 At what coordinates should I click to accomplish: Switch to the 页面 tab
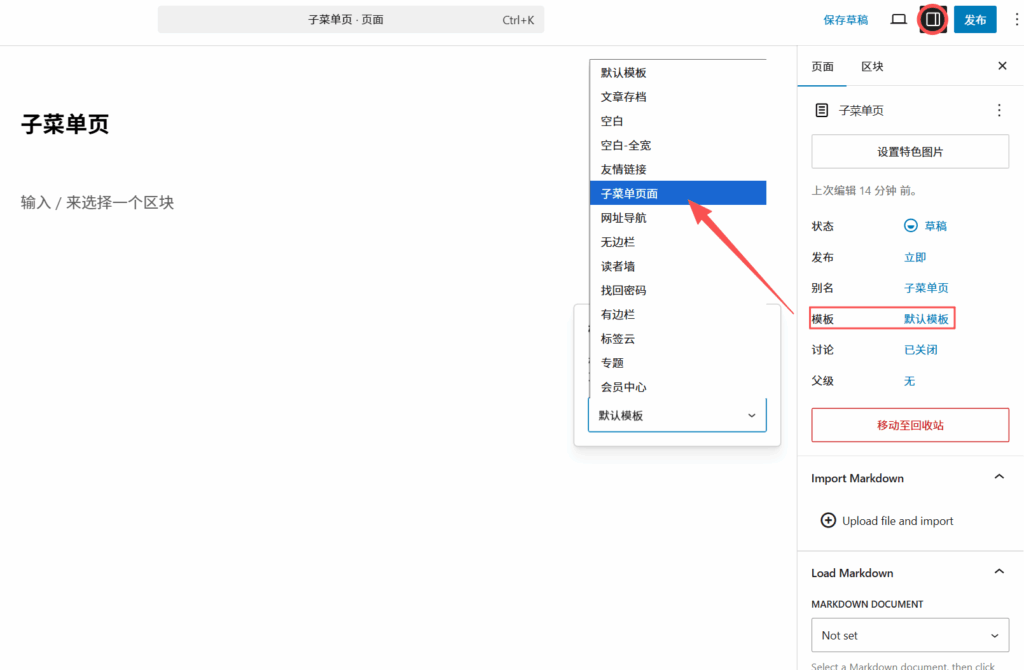point(822,66)
